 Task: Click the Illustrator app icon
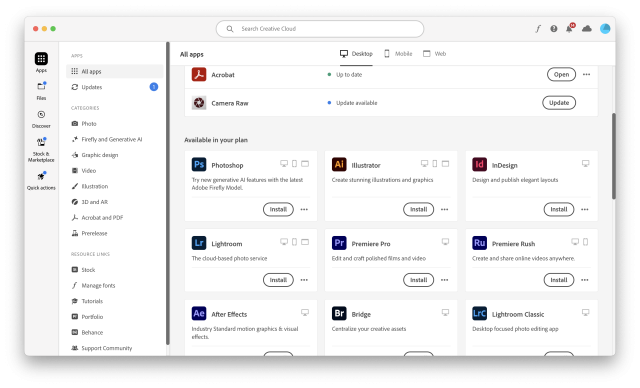pos(339,164)
